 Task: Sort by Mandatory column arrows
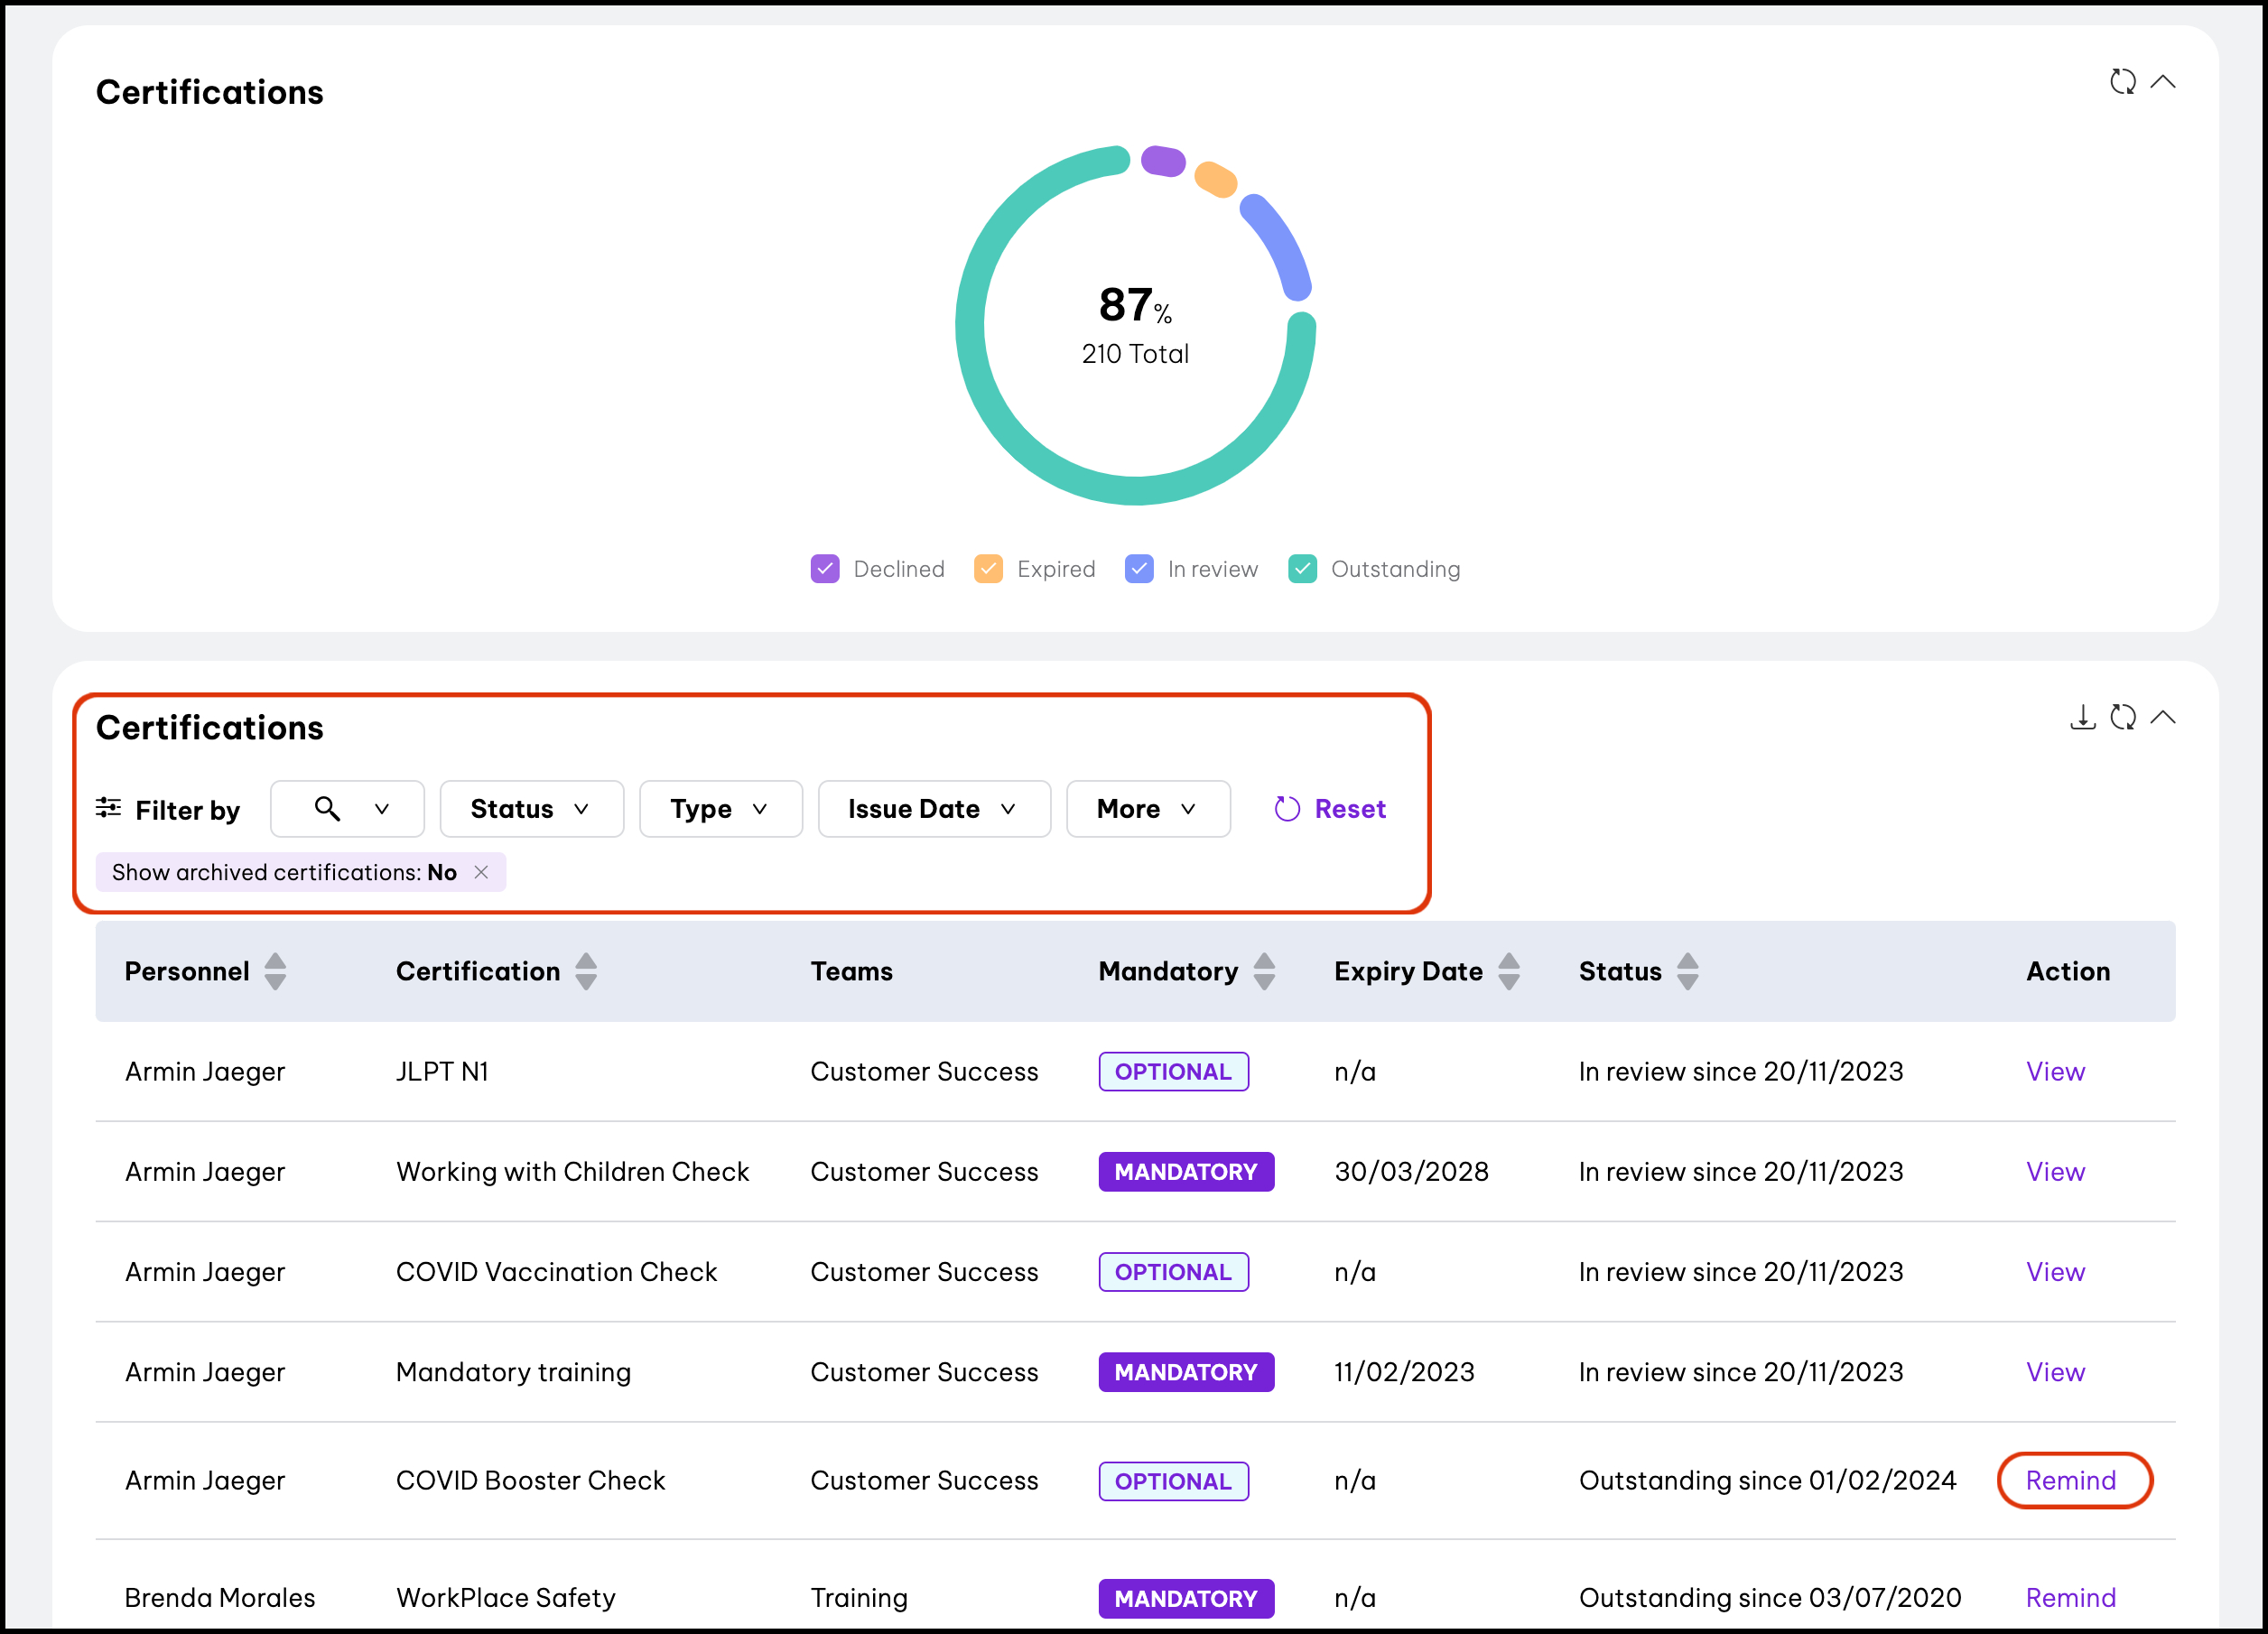pos(1264,971)
